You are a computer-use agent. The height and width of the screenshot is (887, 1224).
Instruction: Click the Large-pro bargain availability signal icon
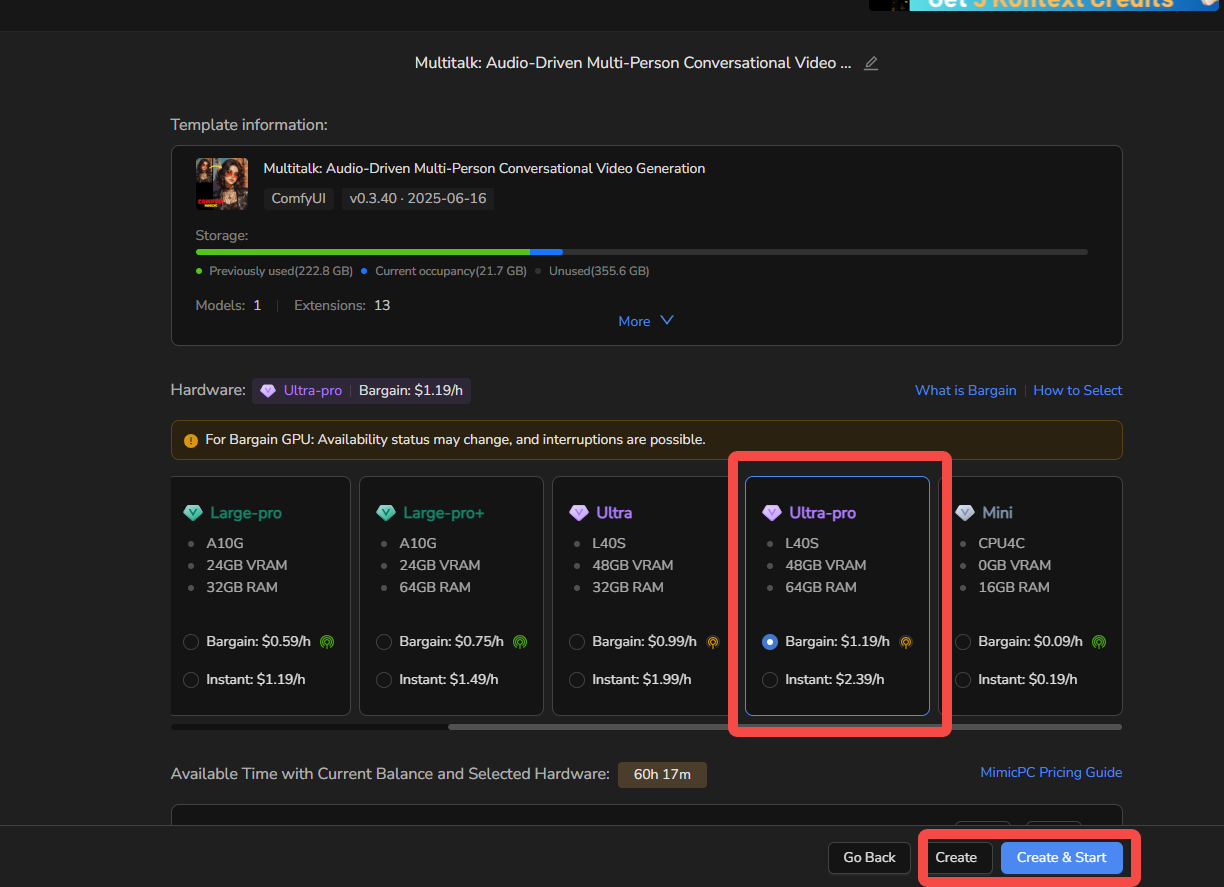(x=326, y=642)
